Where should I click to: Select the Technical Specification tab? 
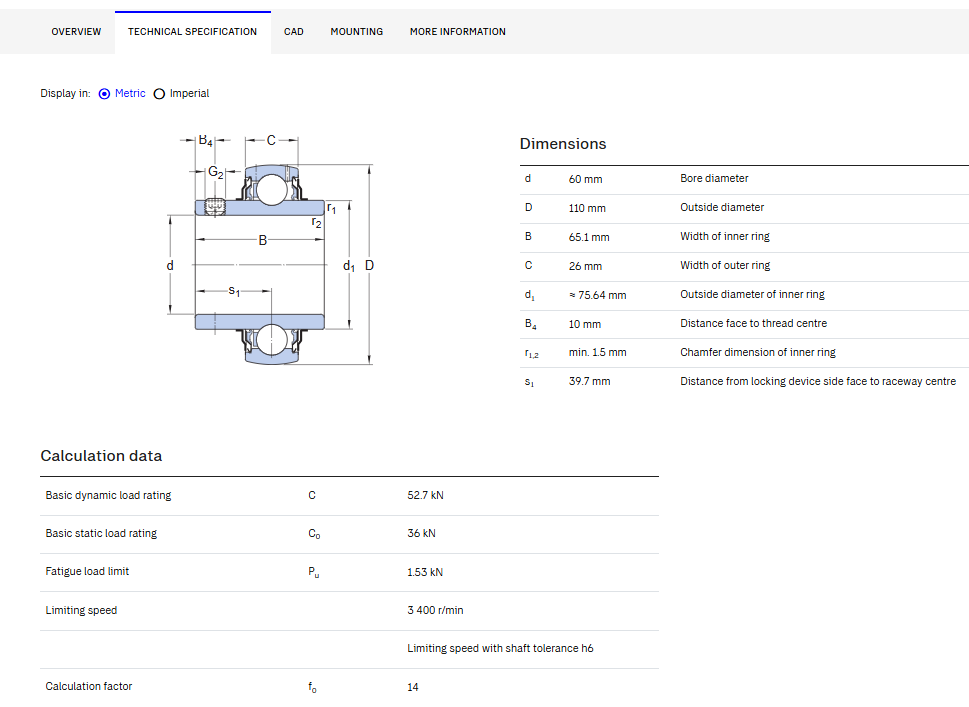click(x=192, y=32)
